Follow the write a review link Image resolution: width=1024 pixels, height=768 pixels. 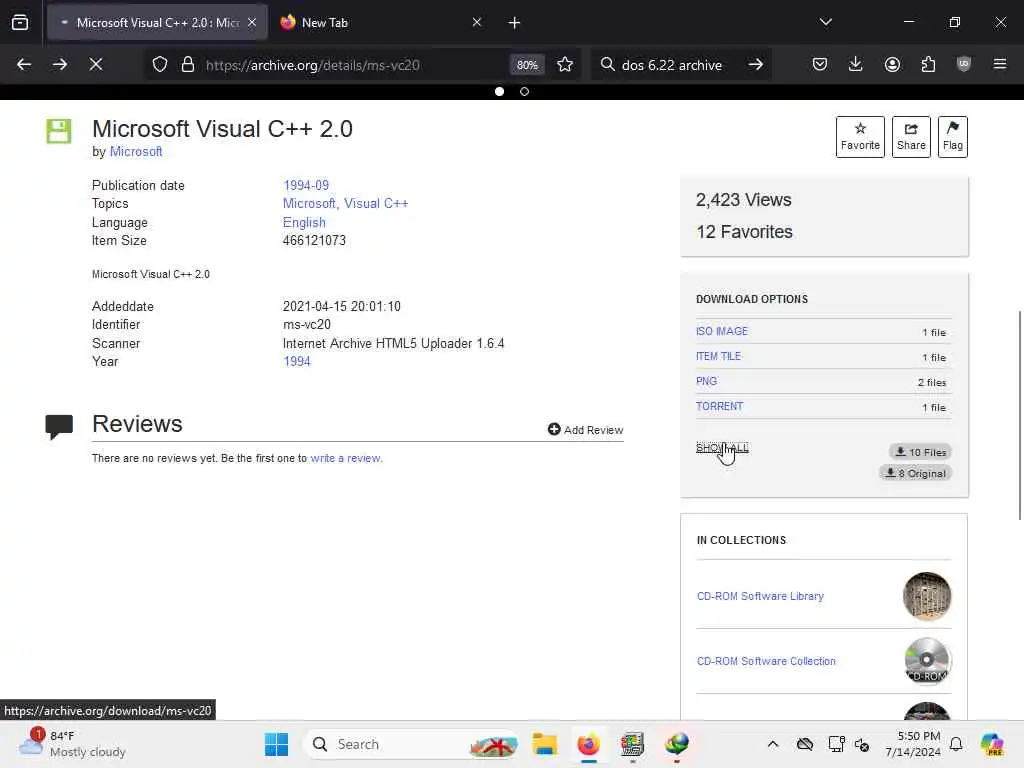click(345, 458)
